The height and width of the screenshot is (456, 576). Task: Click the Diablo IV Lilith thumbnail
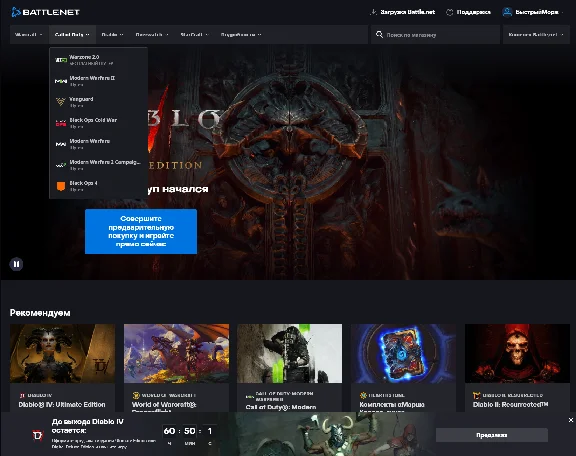coord(62,353)
